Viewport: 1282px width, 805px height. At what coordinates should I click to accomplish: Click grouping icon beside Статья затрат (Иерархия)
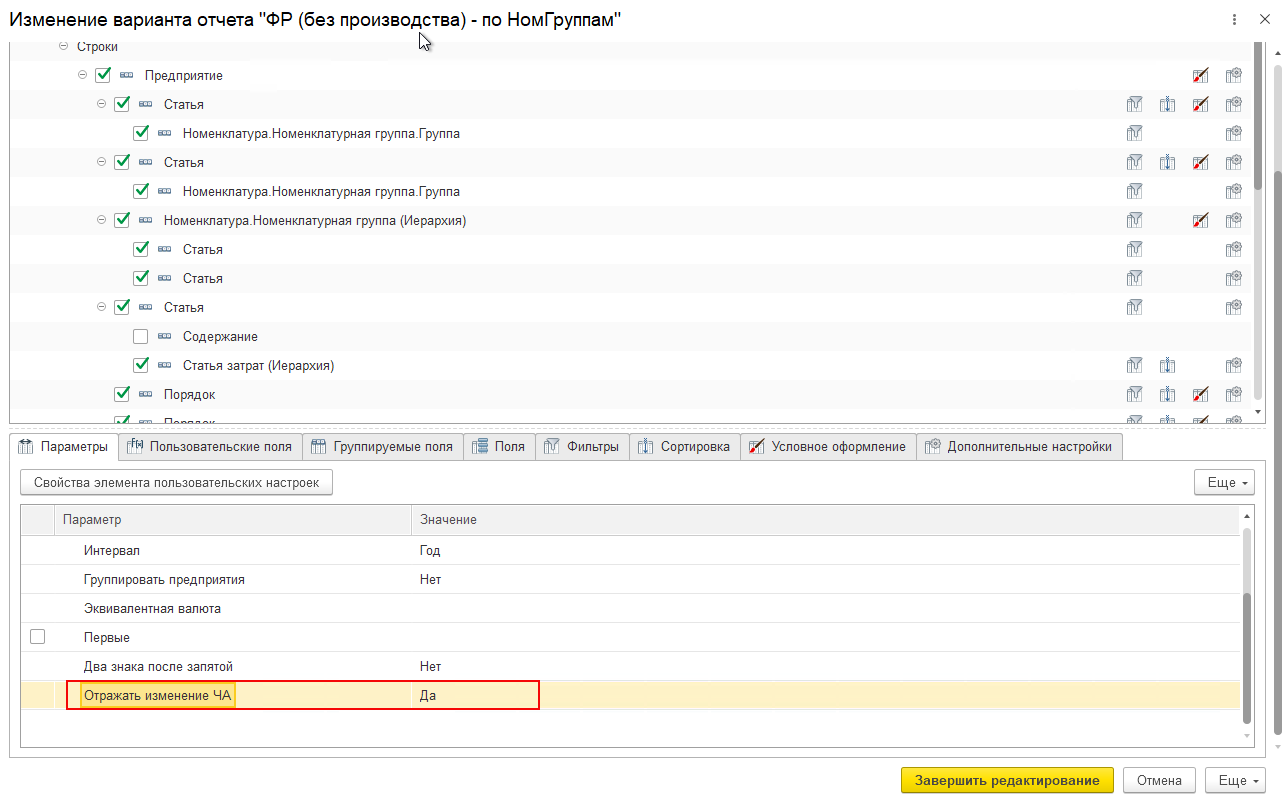tap(165, 365)
